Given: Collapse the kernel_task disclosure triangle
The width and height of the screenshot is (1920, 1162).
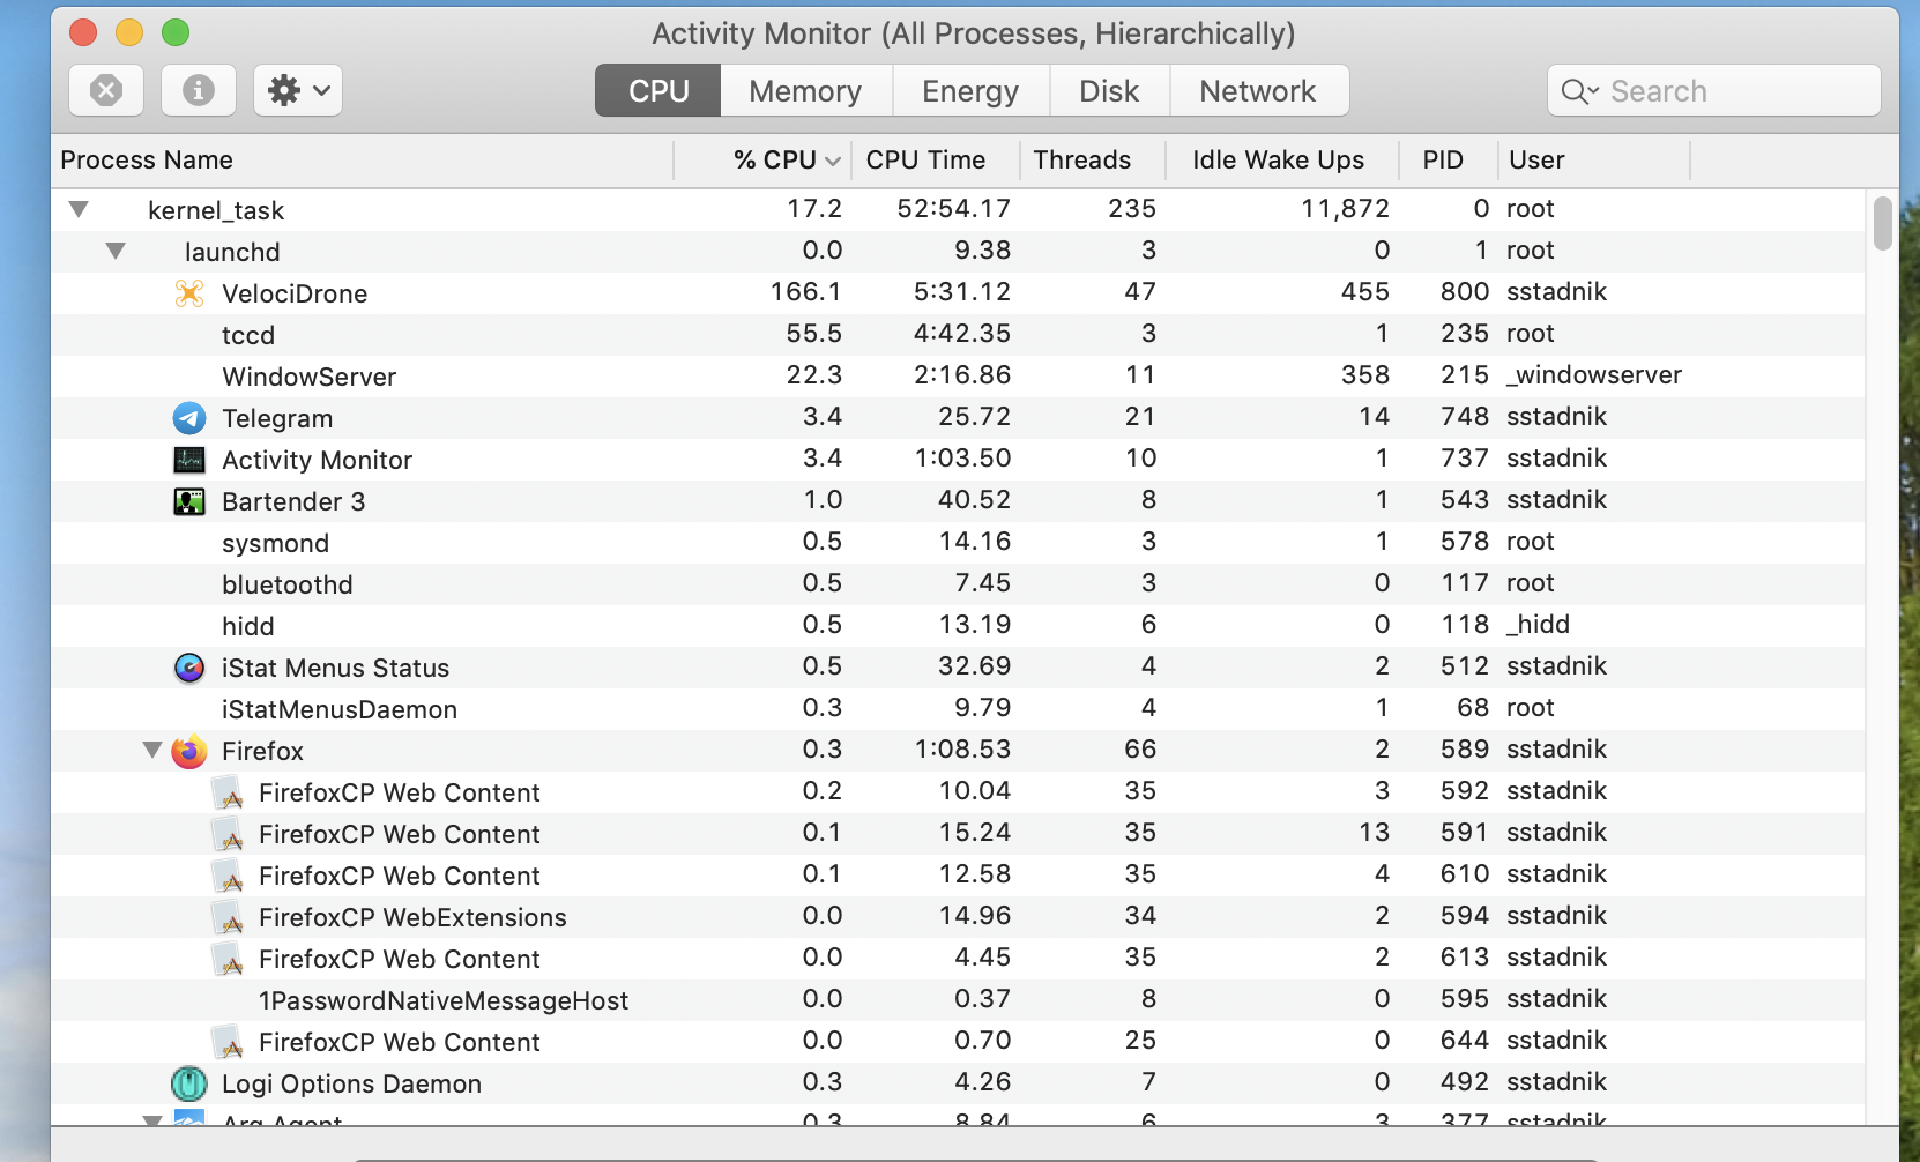Looking at the screenshot, I should [x=78, y=209].
